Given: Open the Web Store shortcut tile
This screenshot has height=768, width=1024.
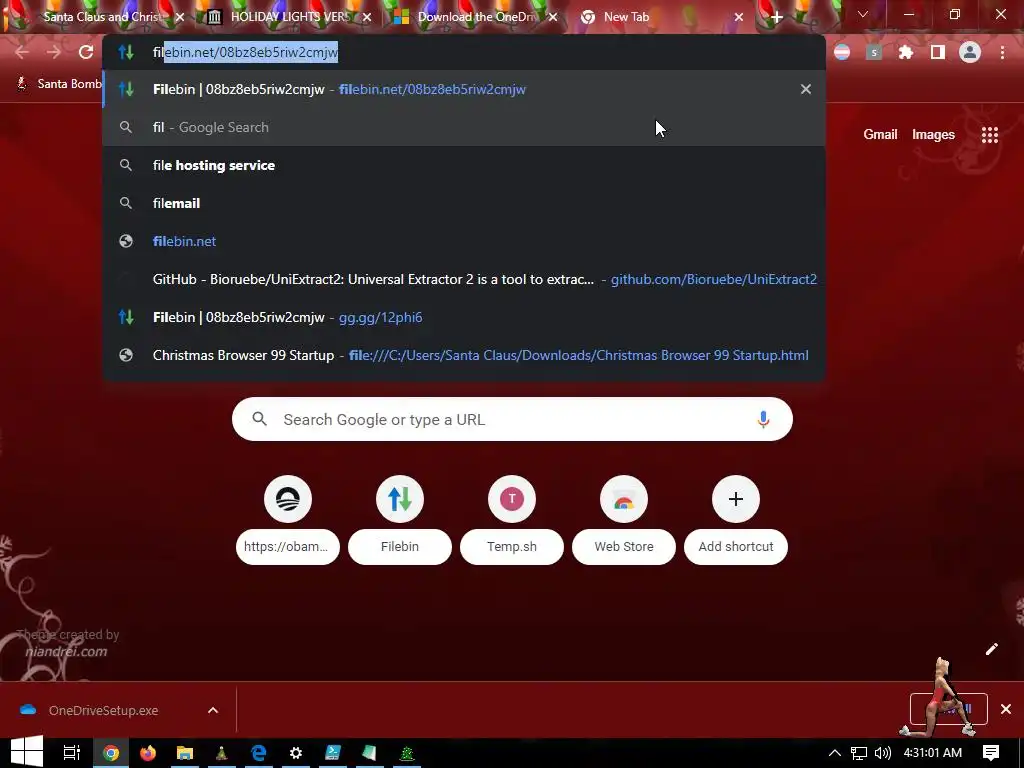Looking at the screenshot, I should point(624,519).
